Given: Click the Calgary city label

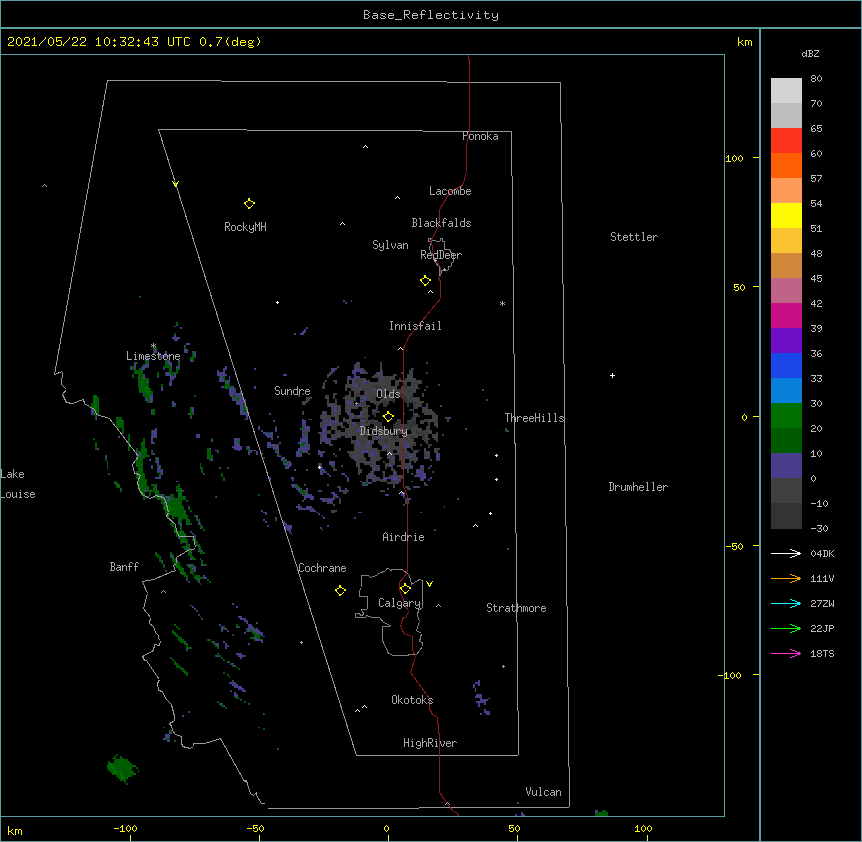Looking at the screenshot, I should coord(399,603).
